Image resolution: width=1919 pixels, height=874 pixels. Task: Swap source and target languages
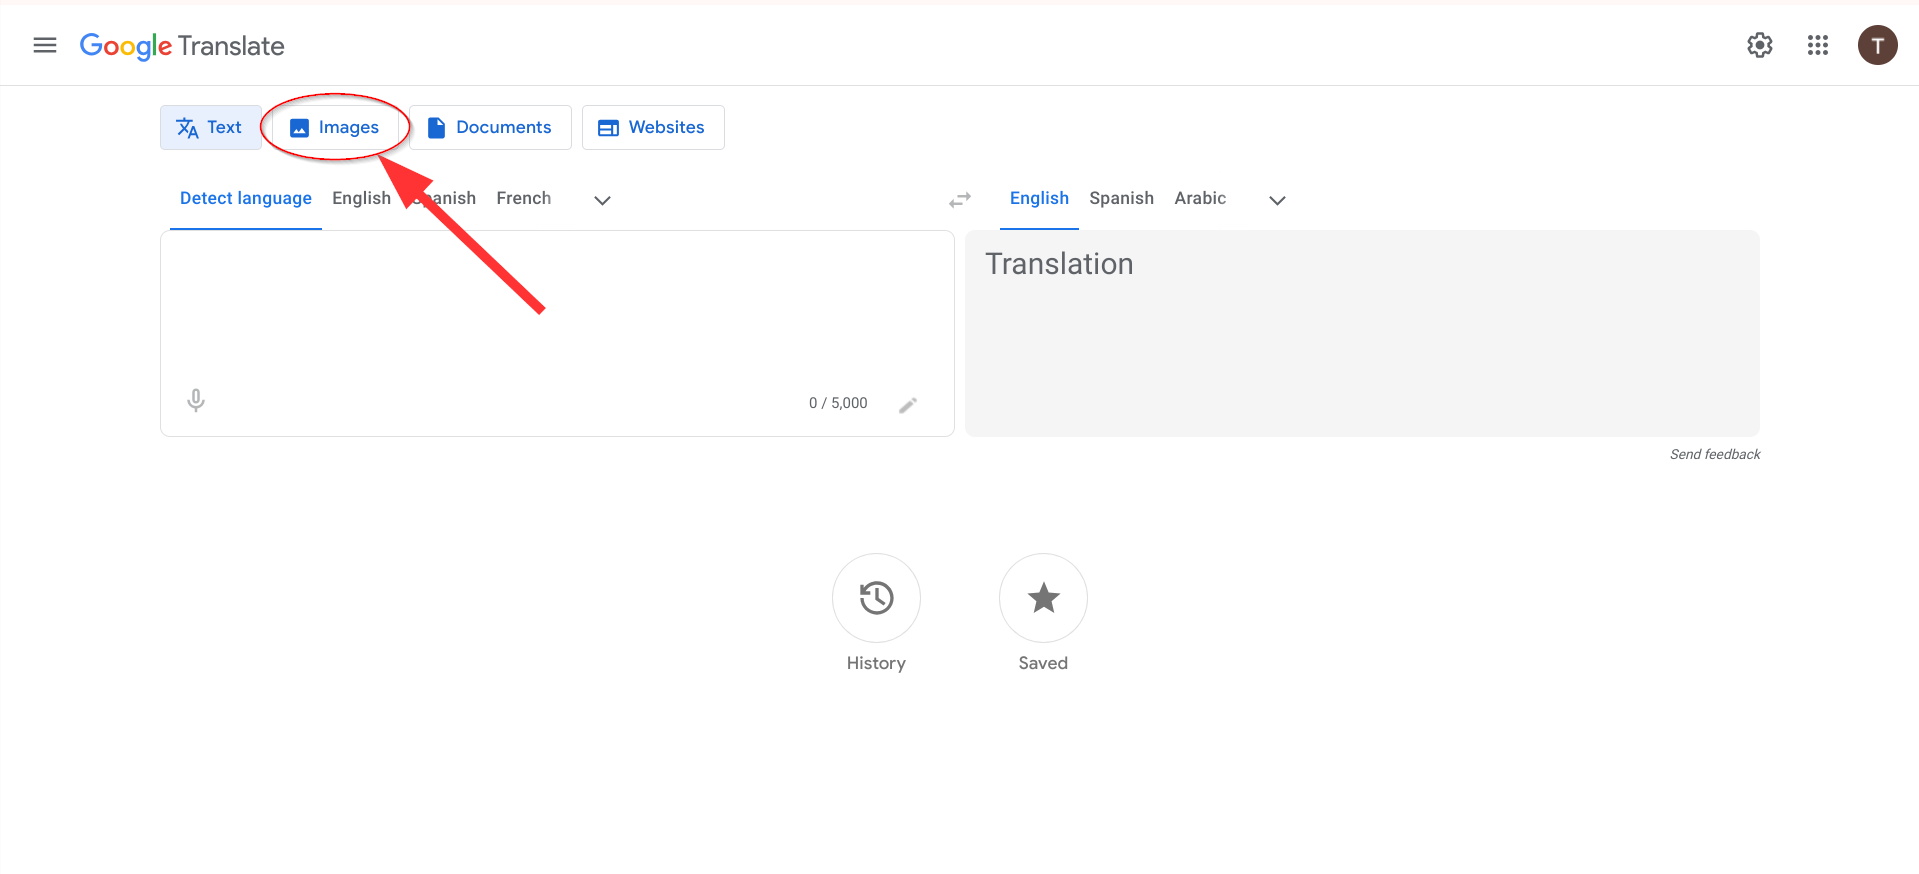point(960,200)
